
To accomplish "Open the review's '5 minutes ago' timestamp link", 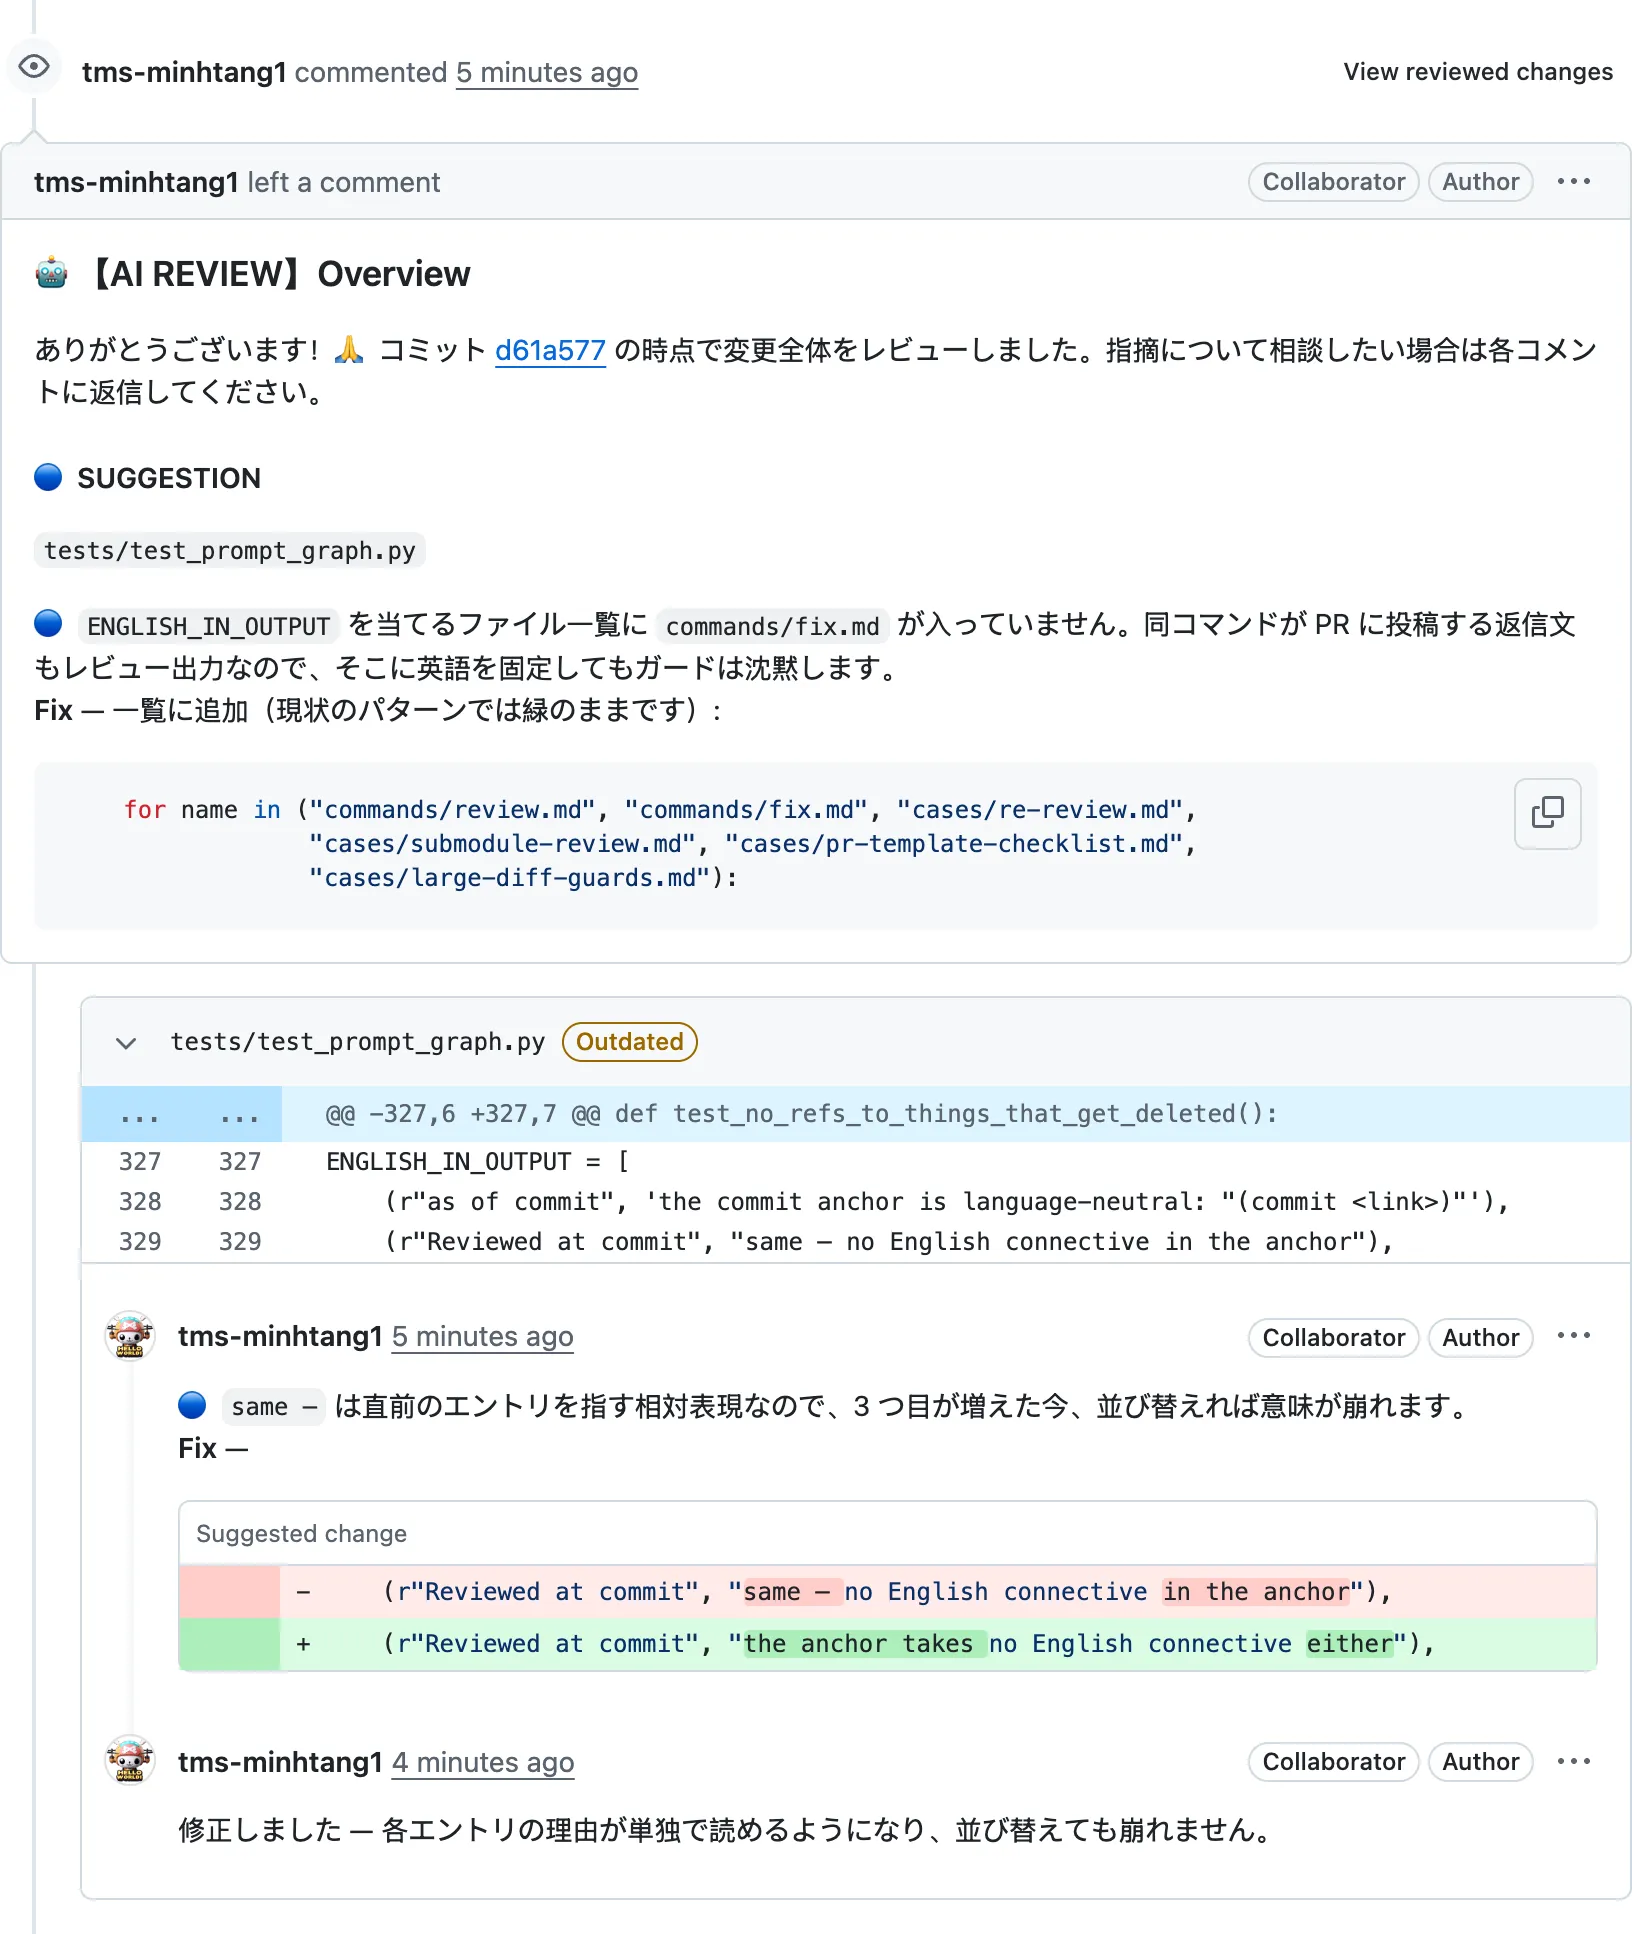I will point(547,72).
